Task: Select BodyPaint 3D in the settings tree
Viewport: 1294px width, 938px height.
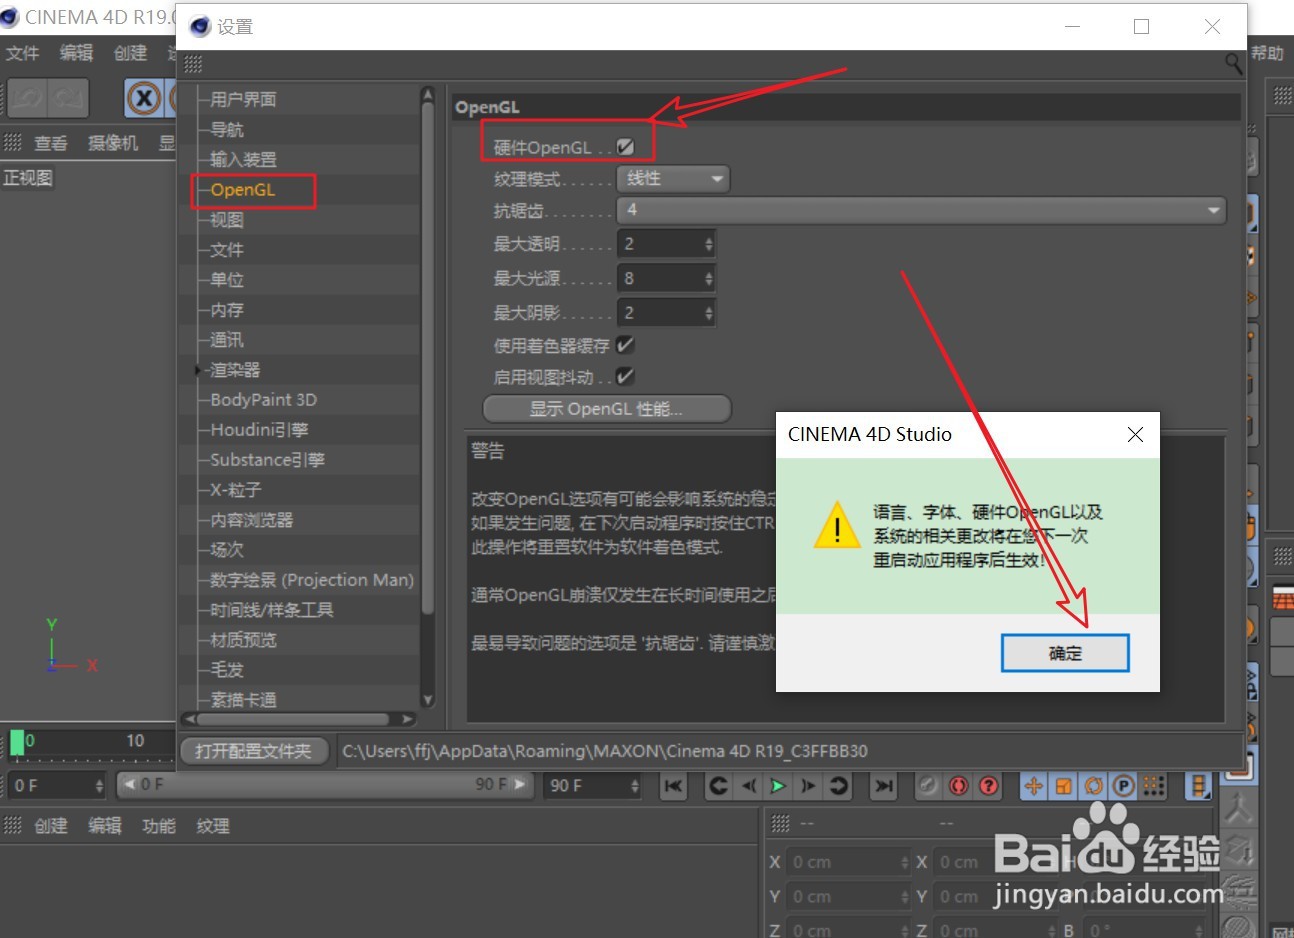Action: point(263,399)
